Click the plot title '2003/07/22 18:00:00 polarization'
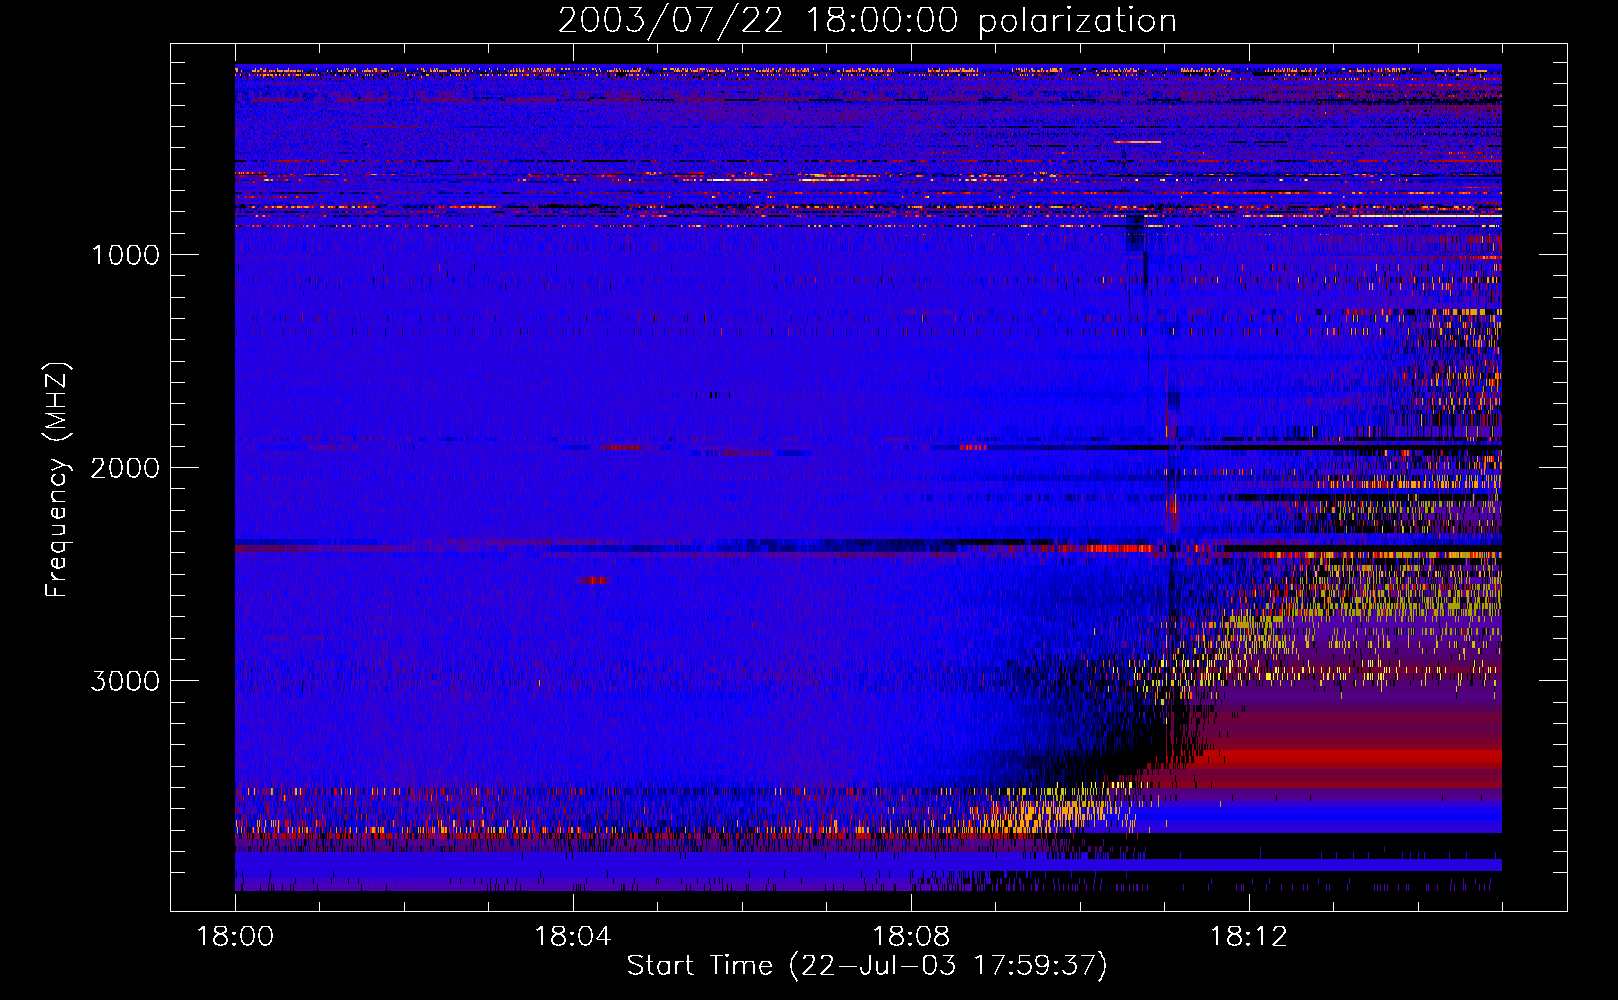Image resolution: width=1618 pixels, height=1000 pixels. (x=867, y=20)
